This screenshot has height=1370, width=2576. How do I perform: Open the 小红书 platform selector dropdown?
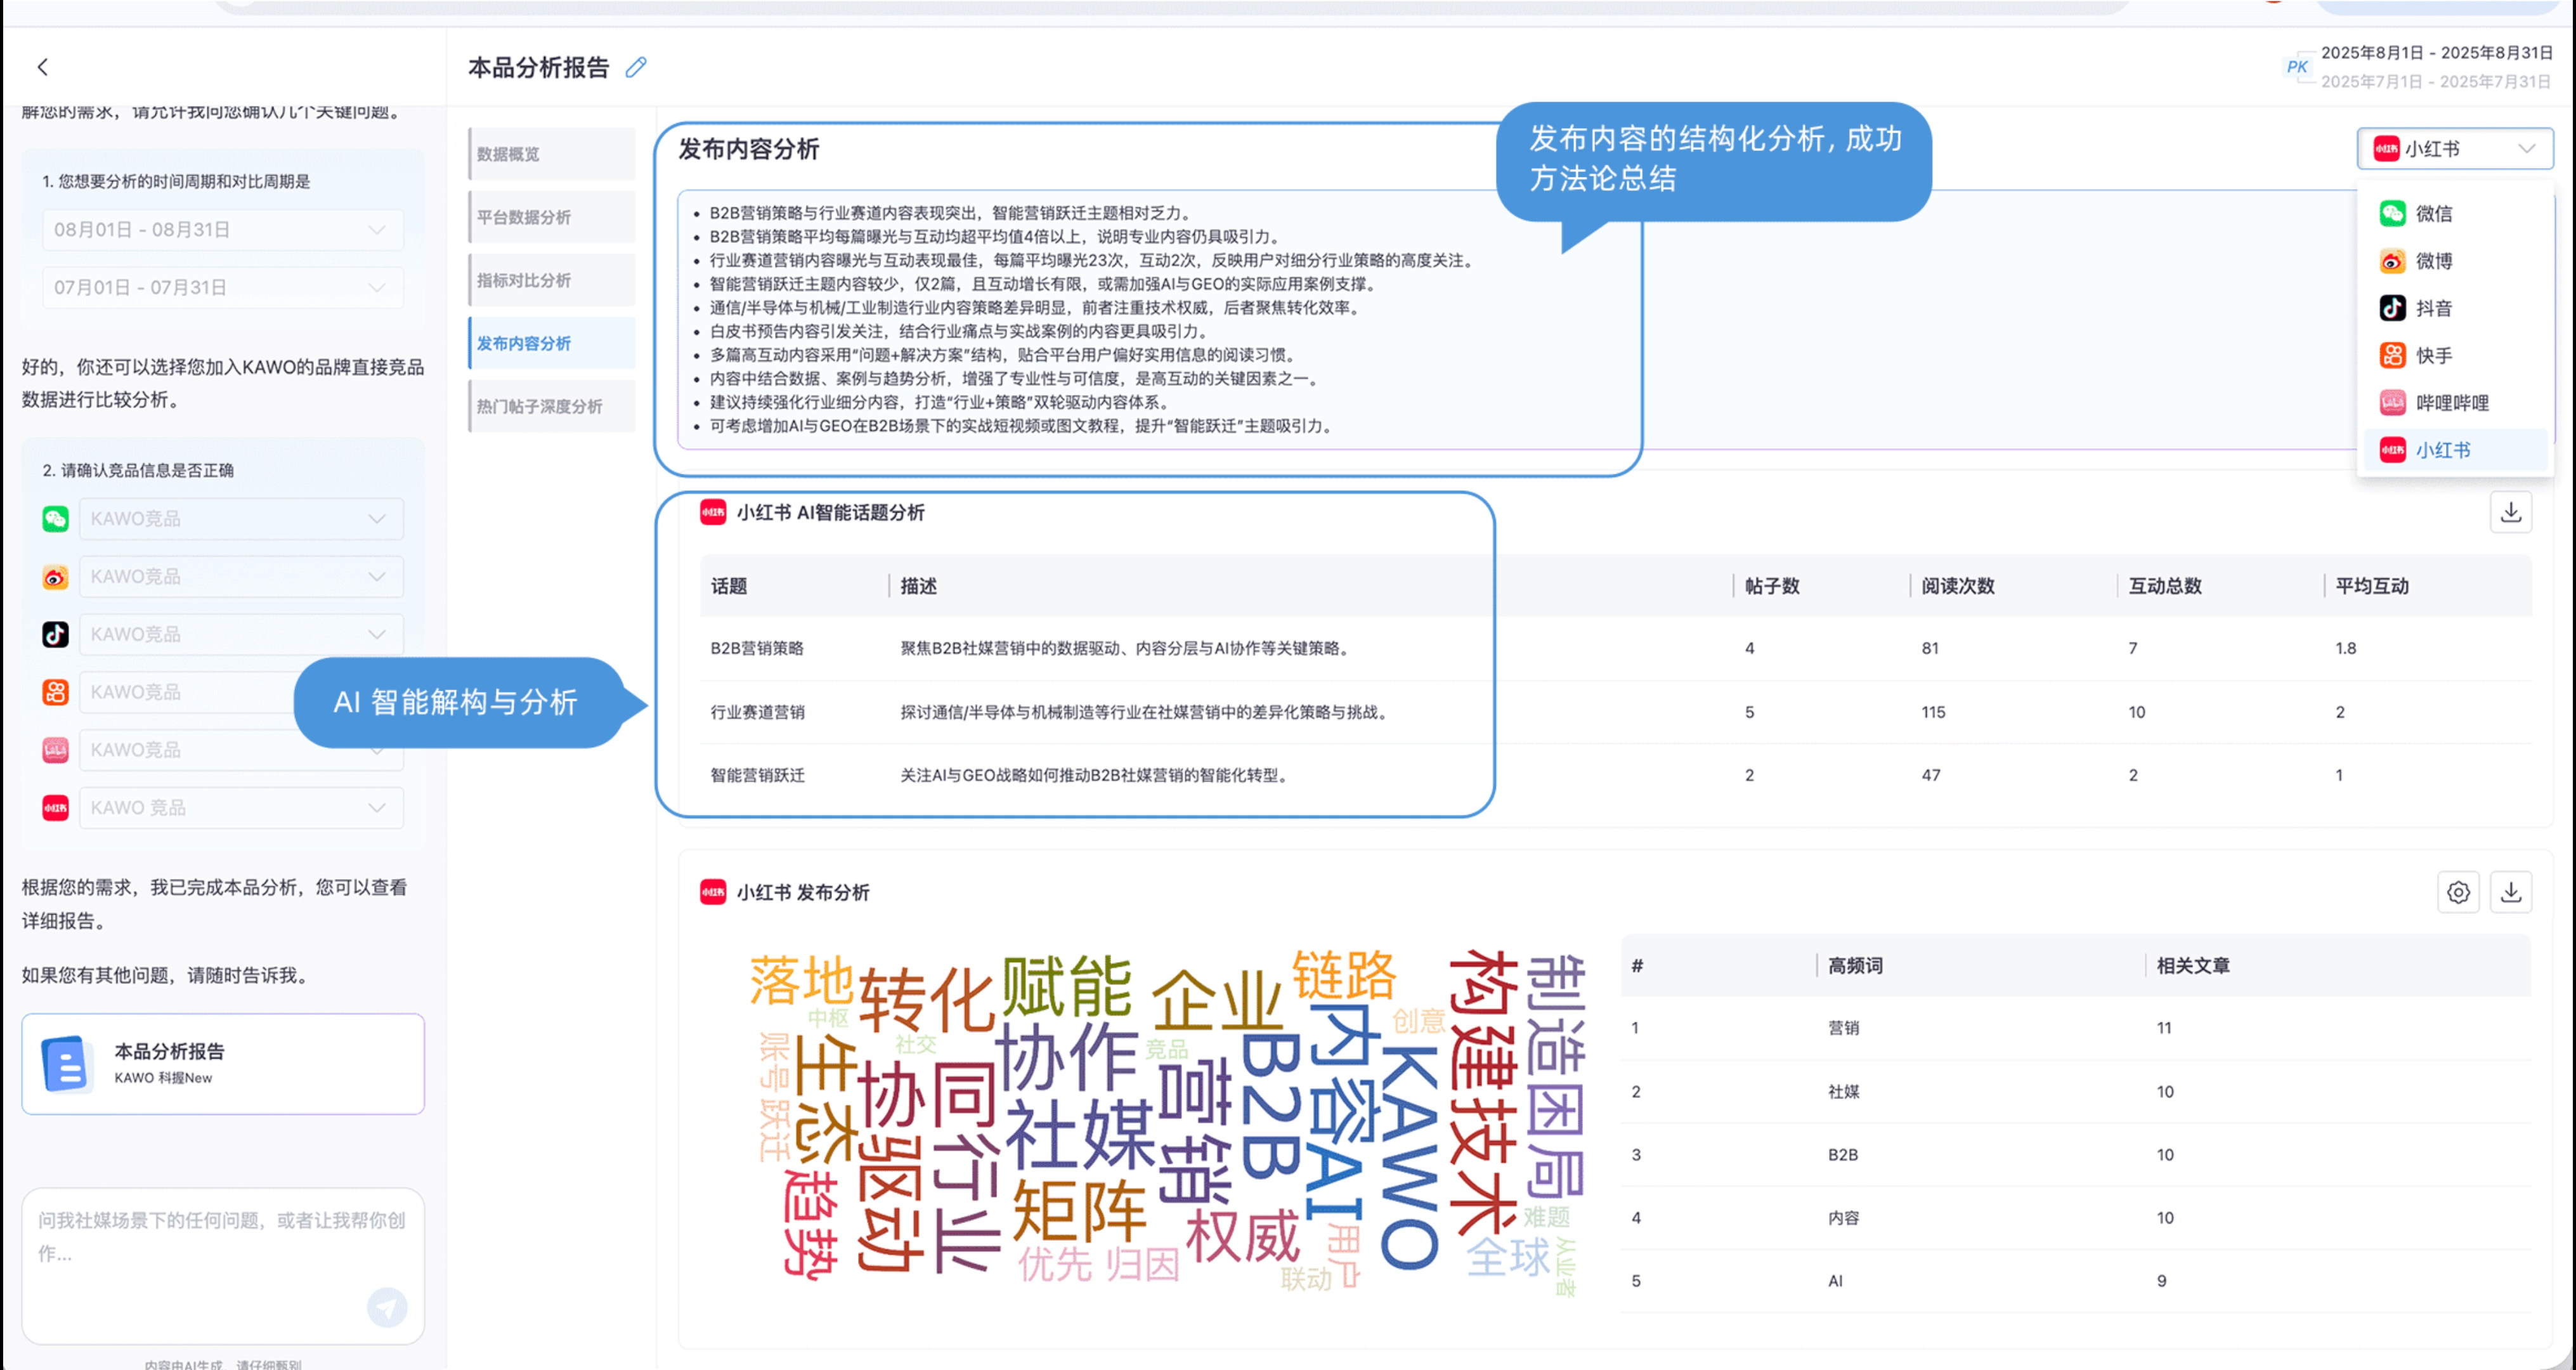coord(2454,149)
